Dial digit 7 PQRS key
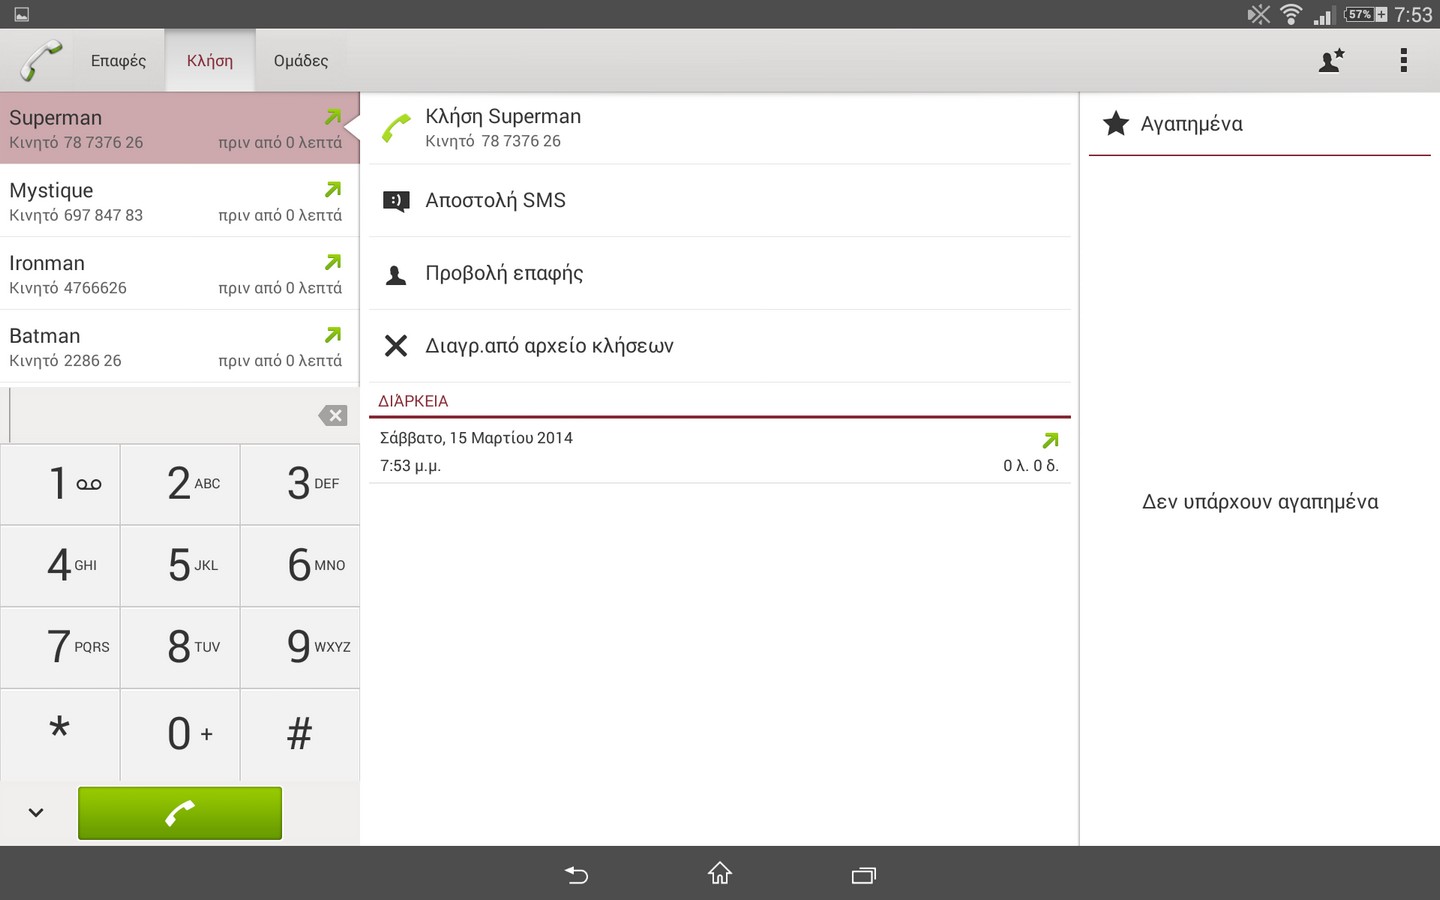This screenshot has width=1440, height=900. (x=60, y=648)
